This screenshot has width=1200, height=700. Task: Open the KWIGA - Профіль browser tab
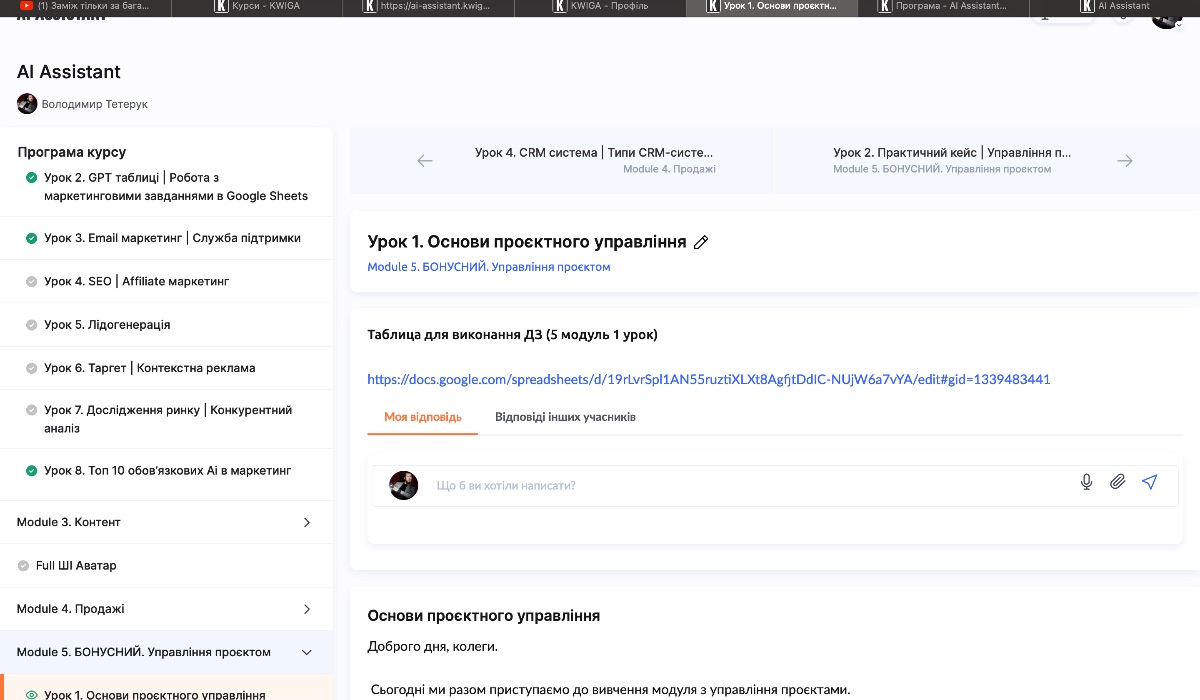pyautogui.click(x=600, y=6)
